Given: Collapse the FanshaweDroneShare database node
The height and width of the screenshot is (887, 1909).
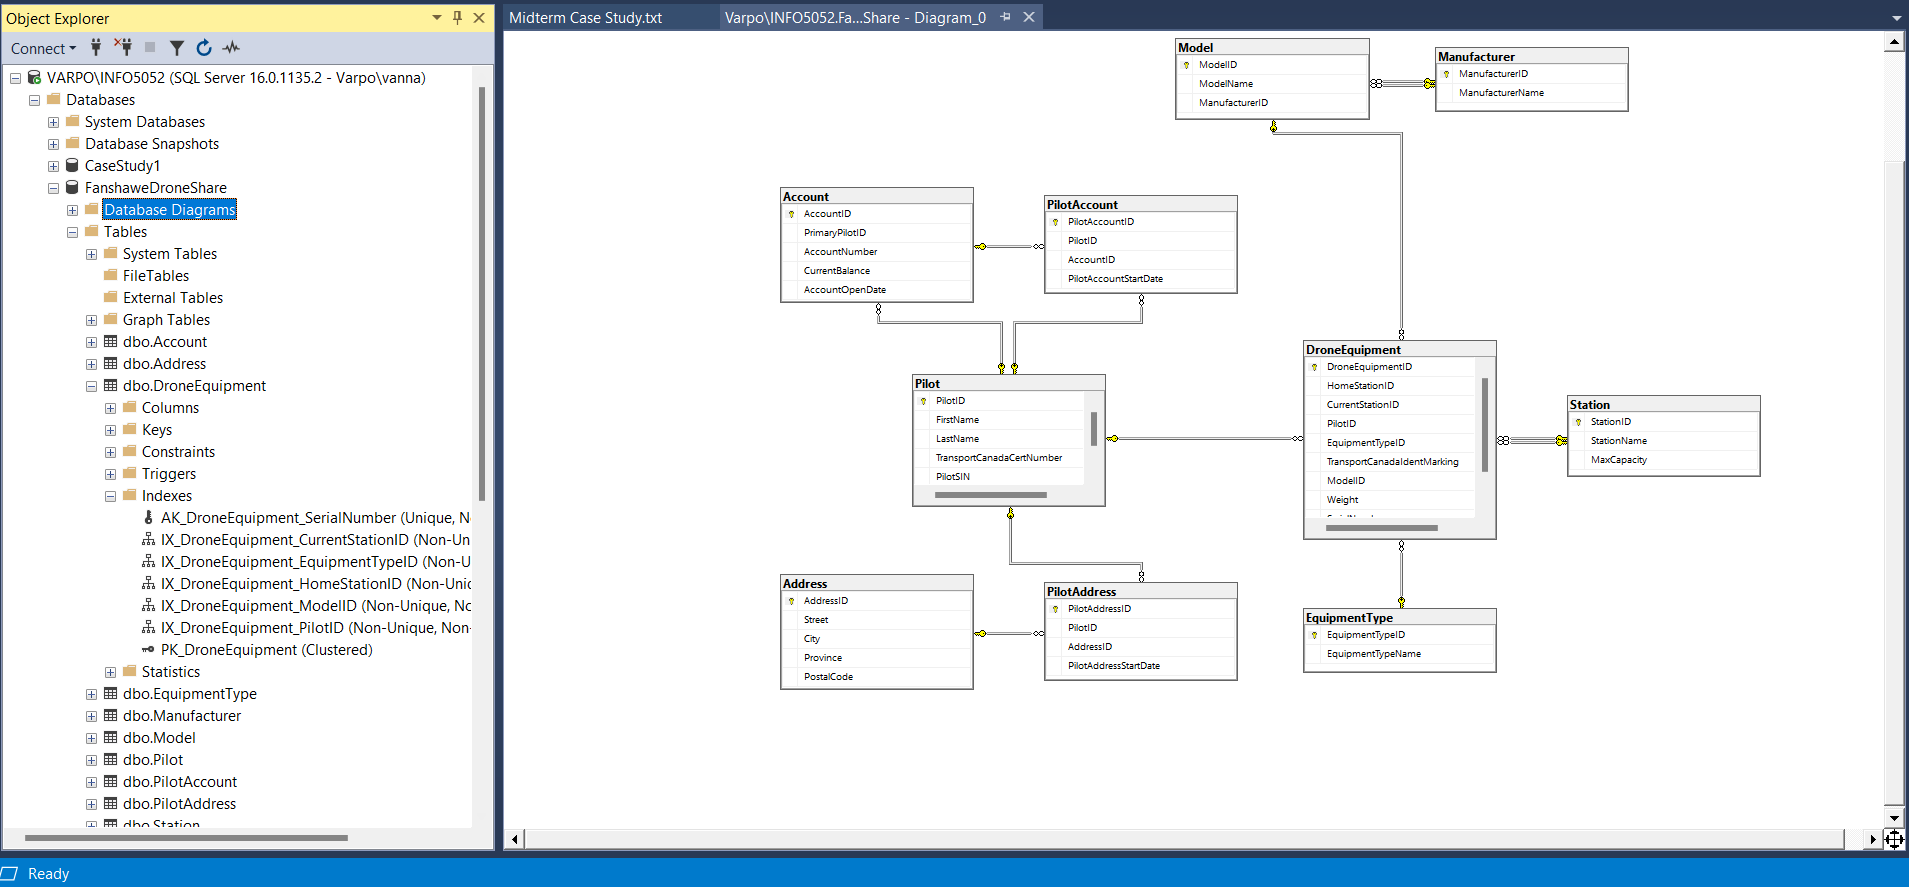Looking at the screenshot, I should point(53,188).
